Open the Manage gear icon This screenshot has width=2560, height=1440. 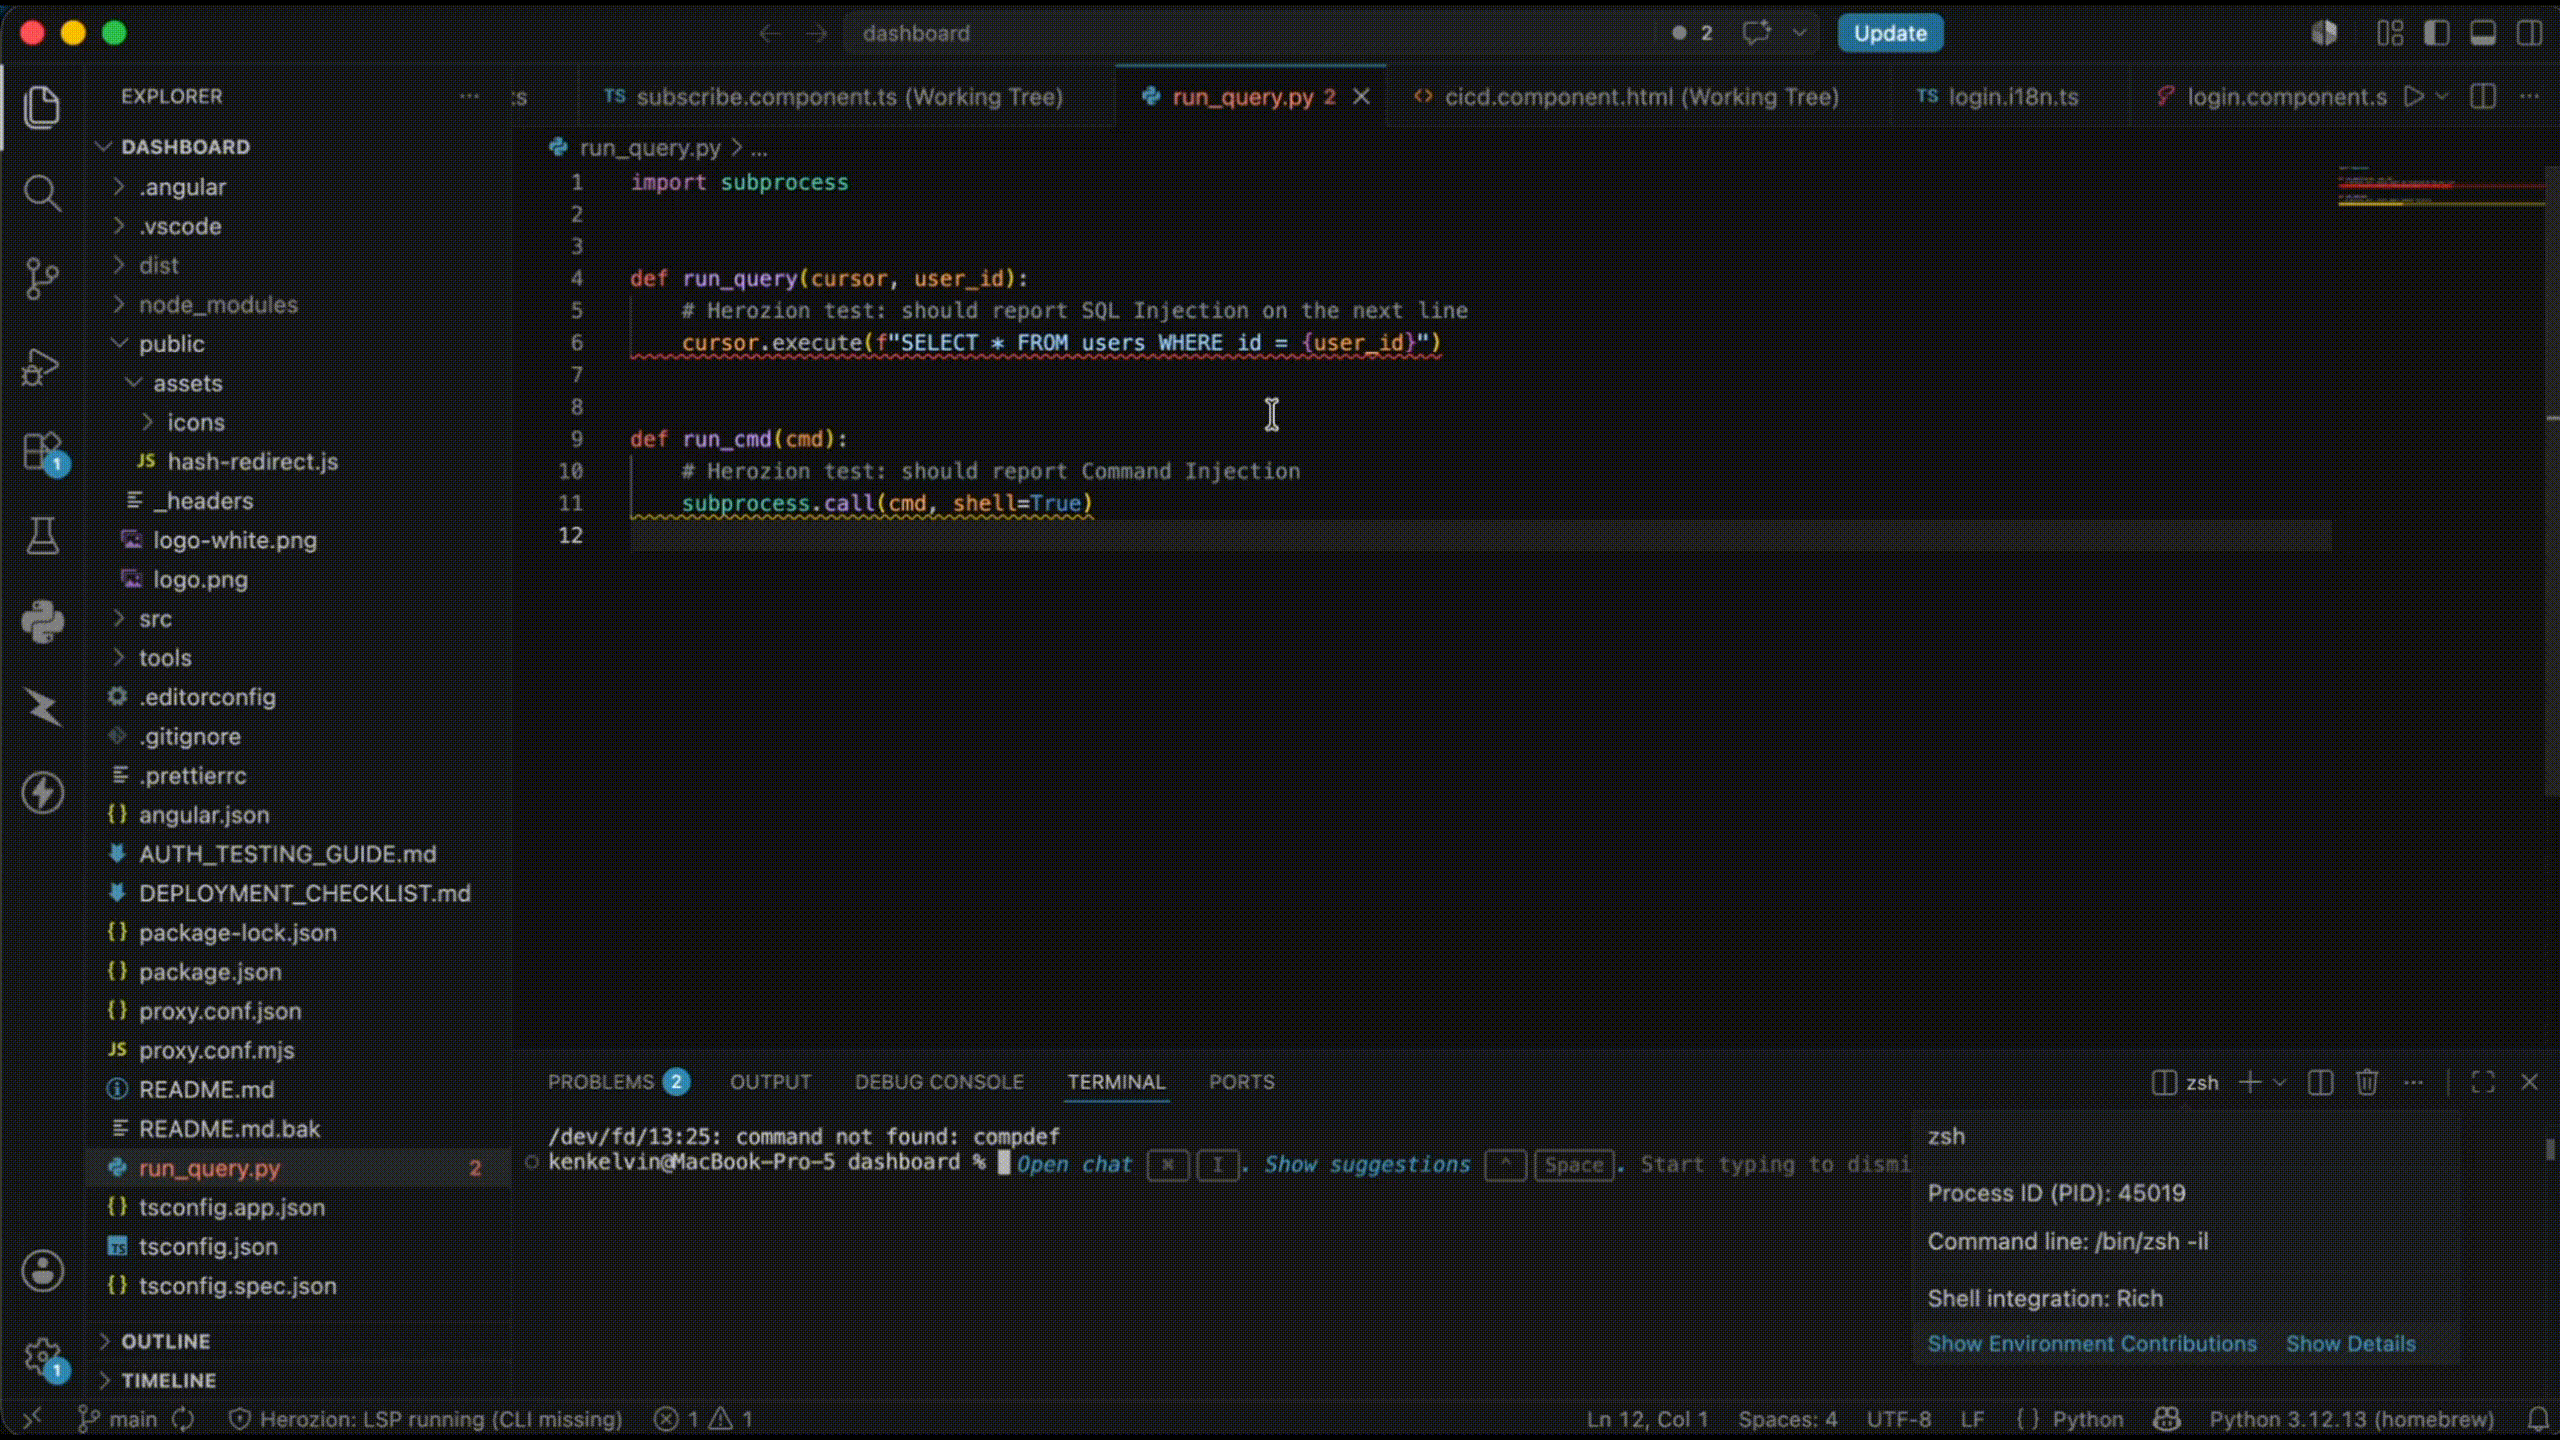pos(42,1357)
